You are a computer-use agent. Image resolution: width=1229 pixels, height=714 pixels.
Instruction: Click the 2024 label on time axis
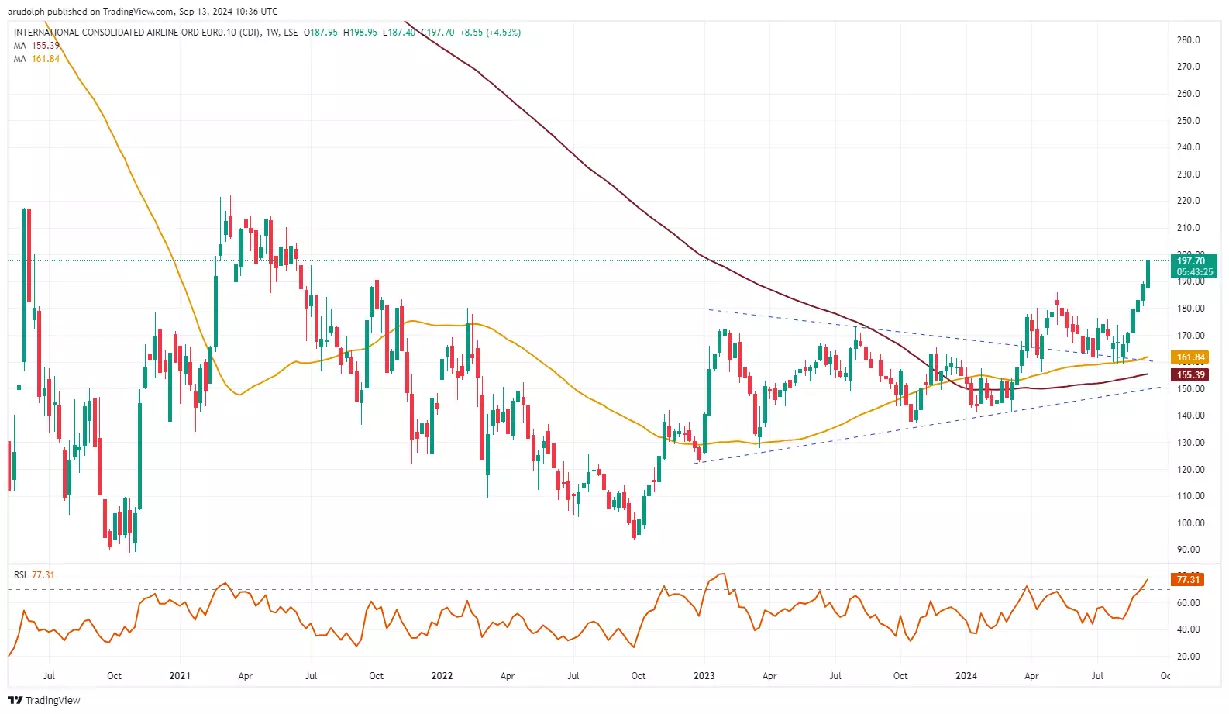click(966, 675)
